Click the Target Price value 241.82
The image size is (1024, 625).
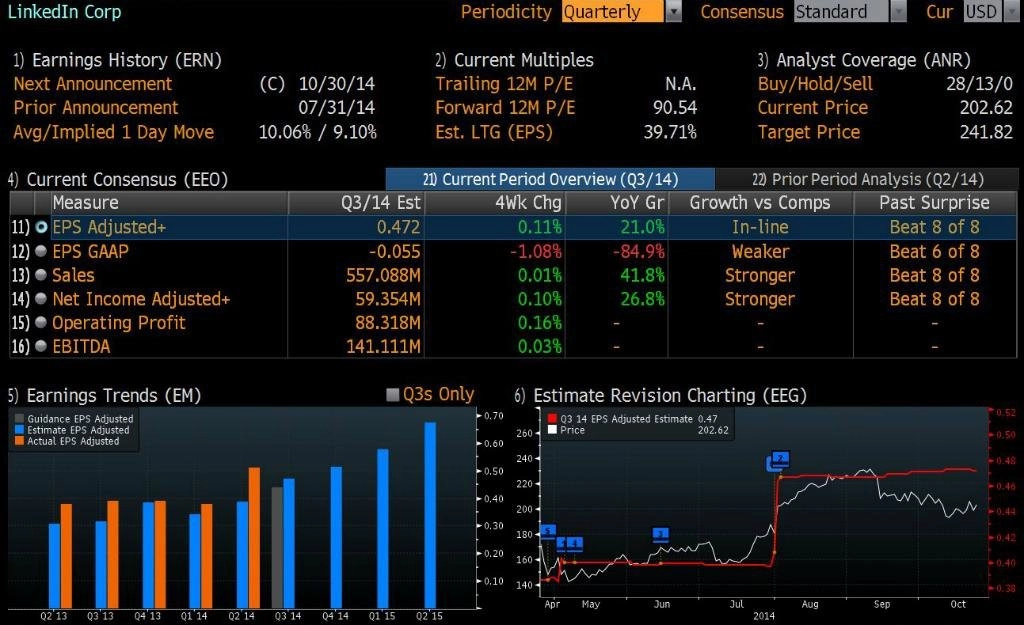[x=986, y=132]
